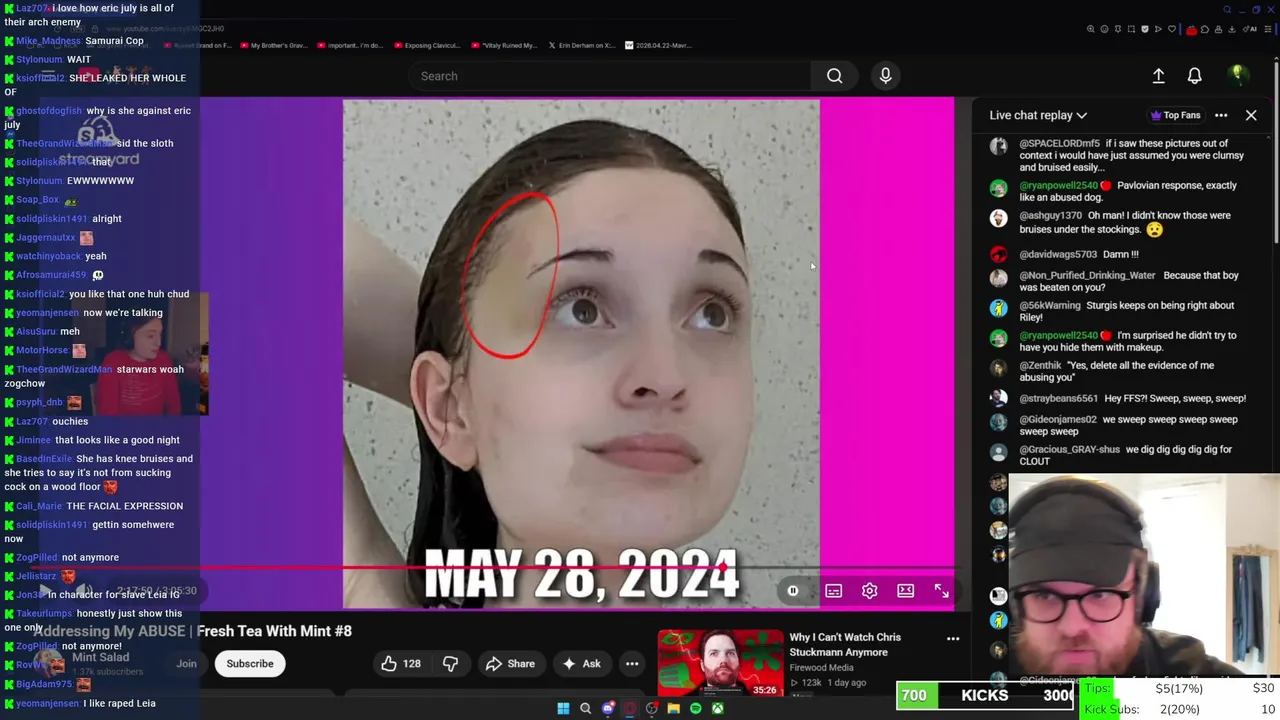This screenshot has height=720, width=1280.
Task: Open options for the Chris Stuckmann suggestion
Action: pyautogui.click(x=953, y=638)
